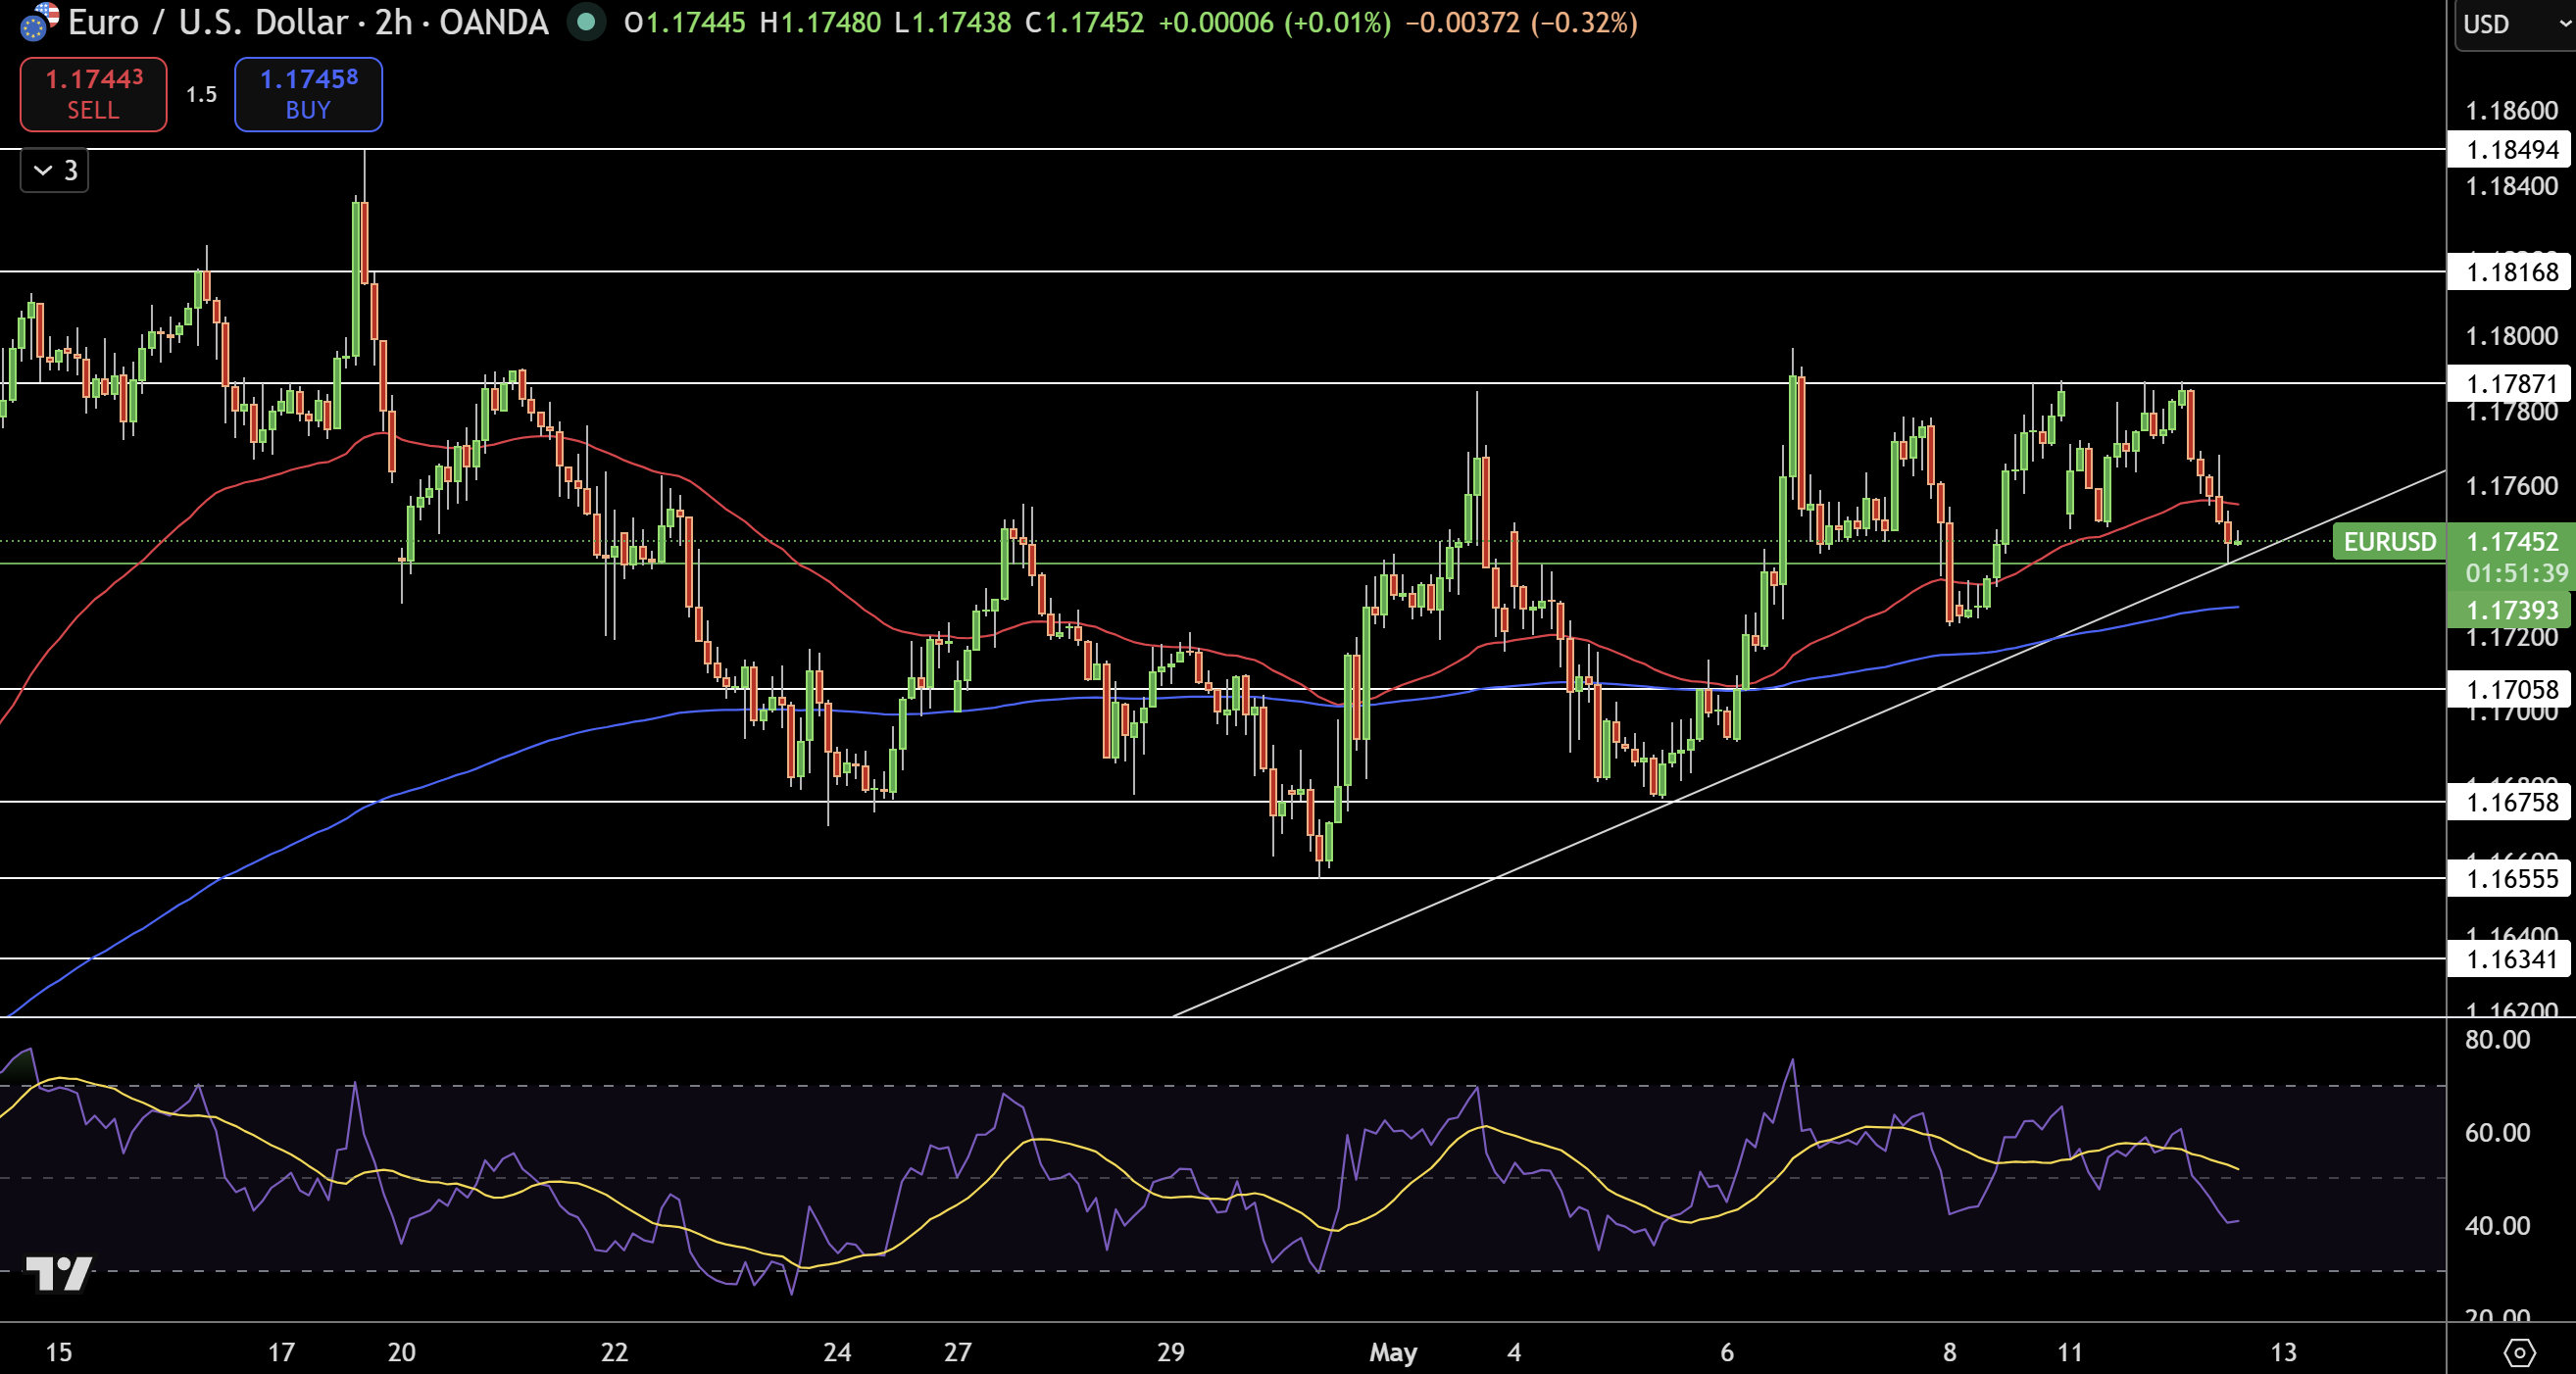Click the green 1.17393 price label
The image size is (2576, 1374).
coord(2511,610)
